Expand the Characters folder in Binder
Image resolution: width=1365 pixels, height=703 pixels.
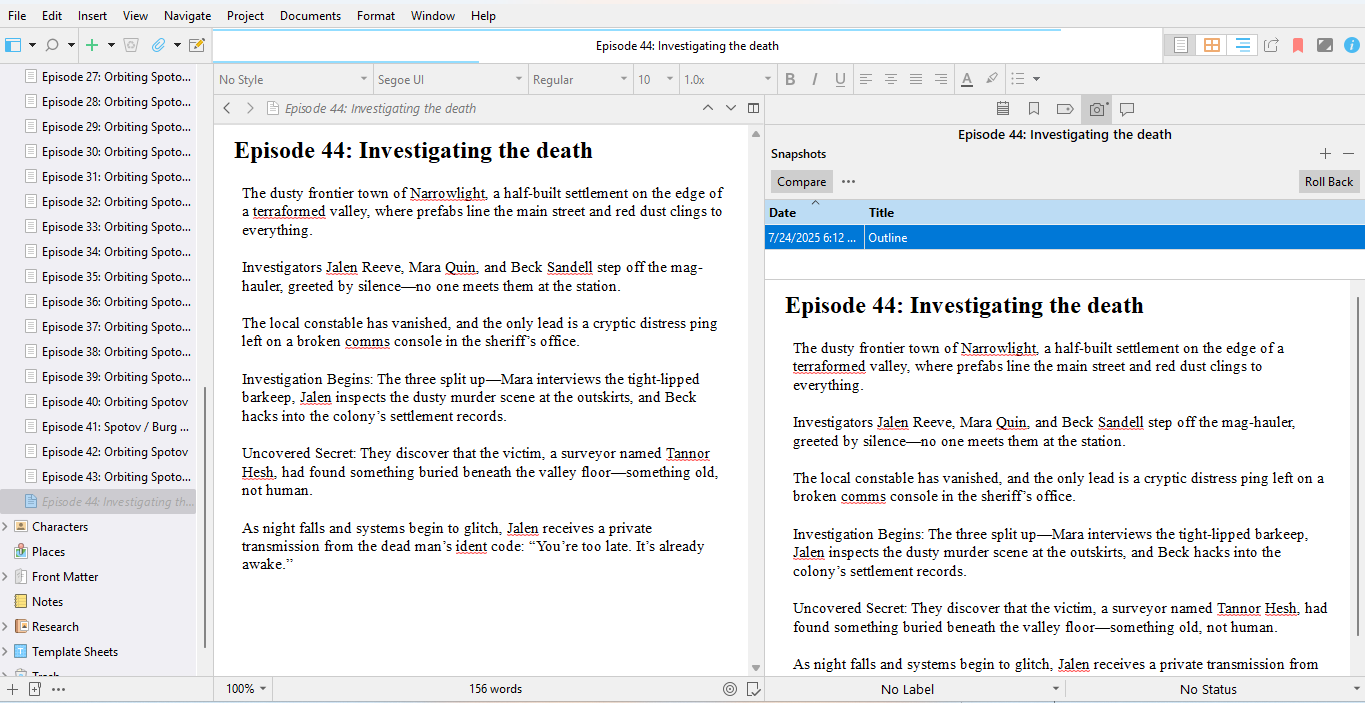(x=6, y=527)
